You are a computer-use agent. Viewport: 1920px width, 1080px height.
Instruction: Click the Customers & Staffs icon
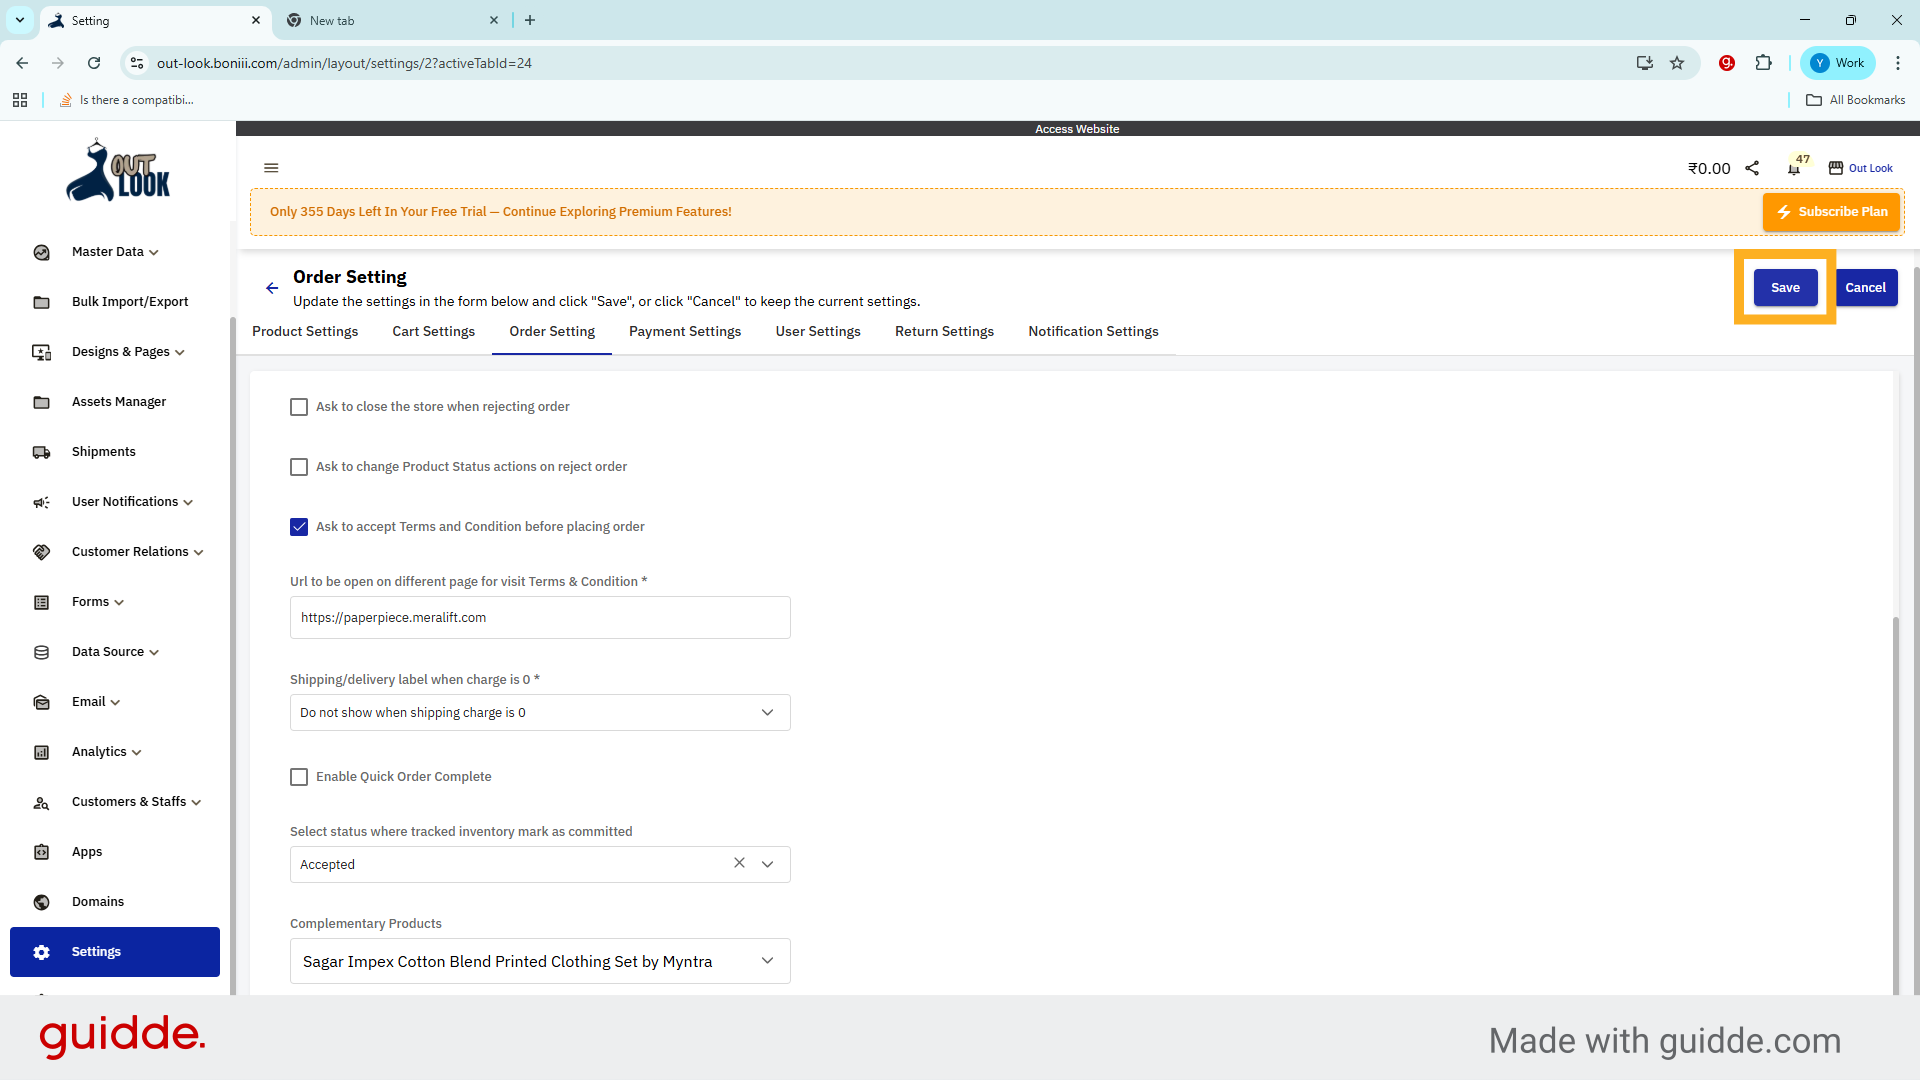click(42, 802)
